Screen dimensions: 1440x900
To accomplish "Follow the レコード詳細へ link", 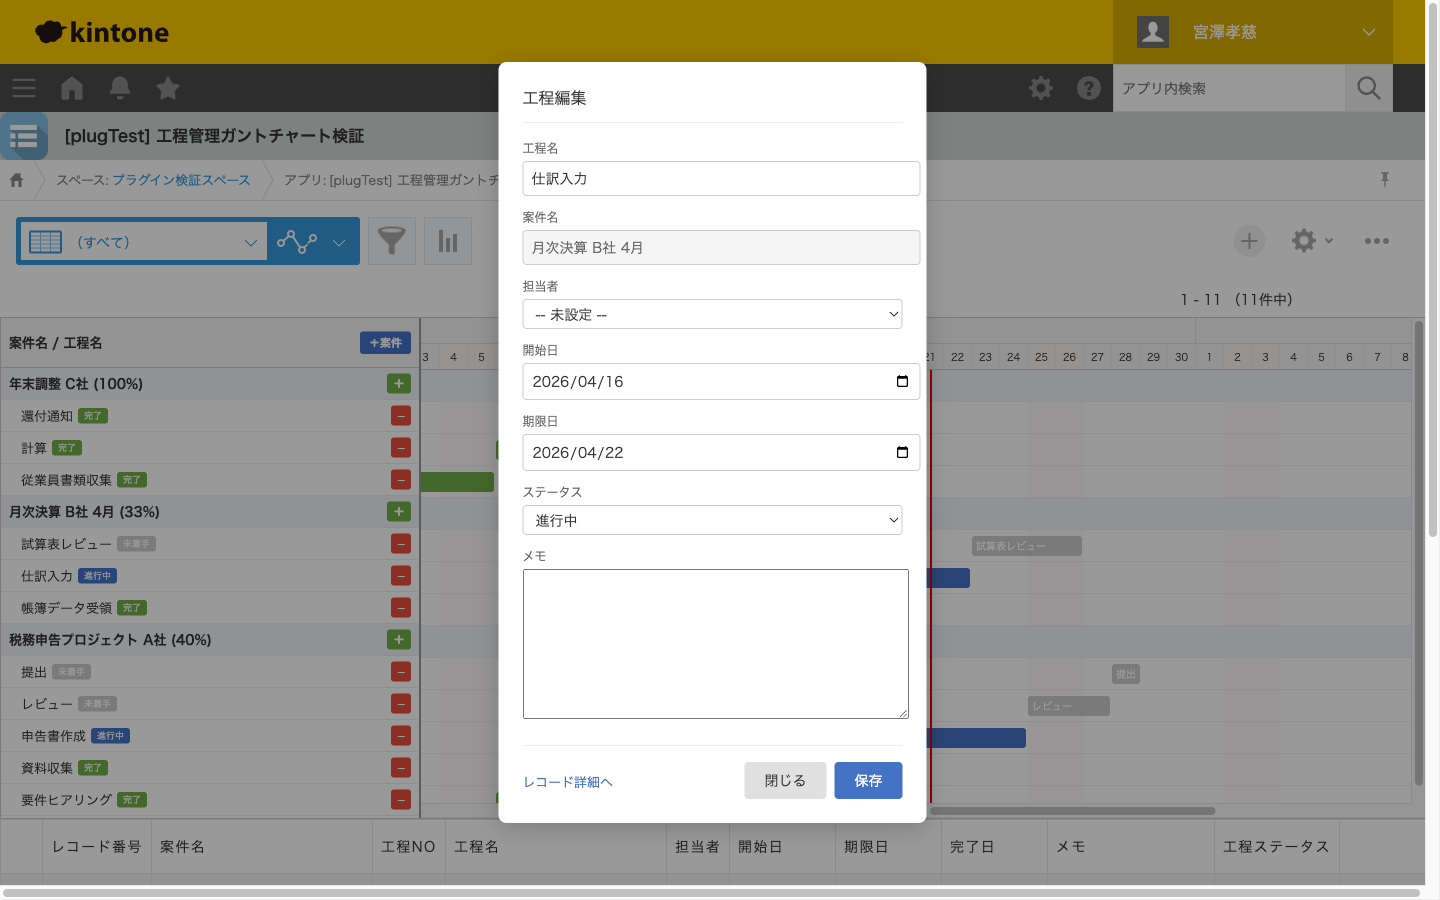I will (568, 782).
